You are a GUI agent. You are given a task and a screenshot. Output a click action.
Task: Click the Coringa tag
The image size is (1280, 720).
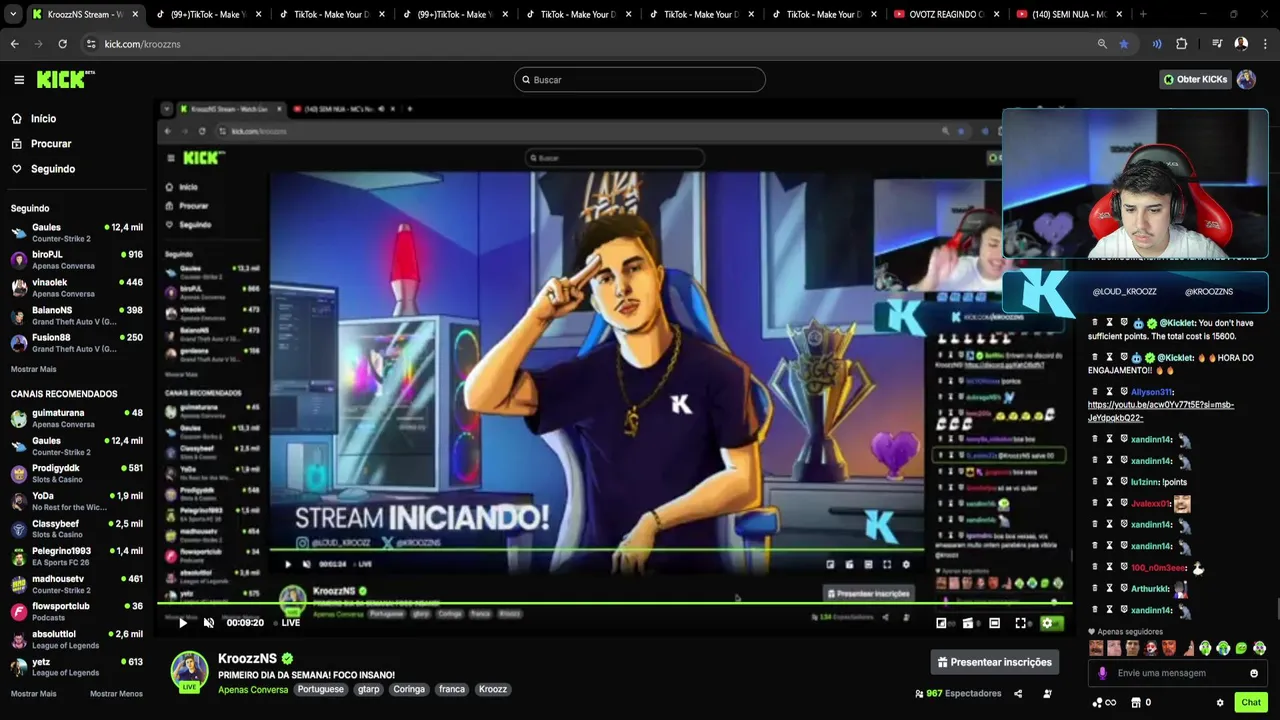click(408, 689)
